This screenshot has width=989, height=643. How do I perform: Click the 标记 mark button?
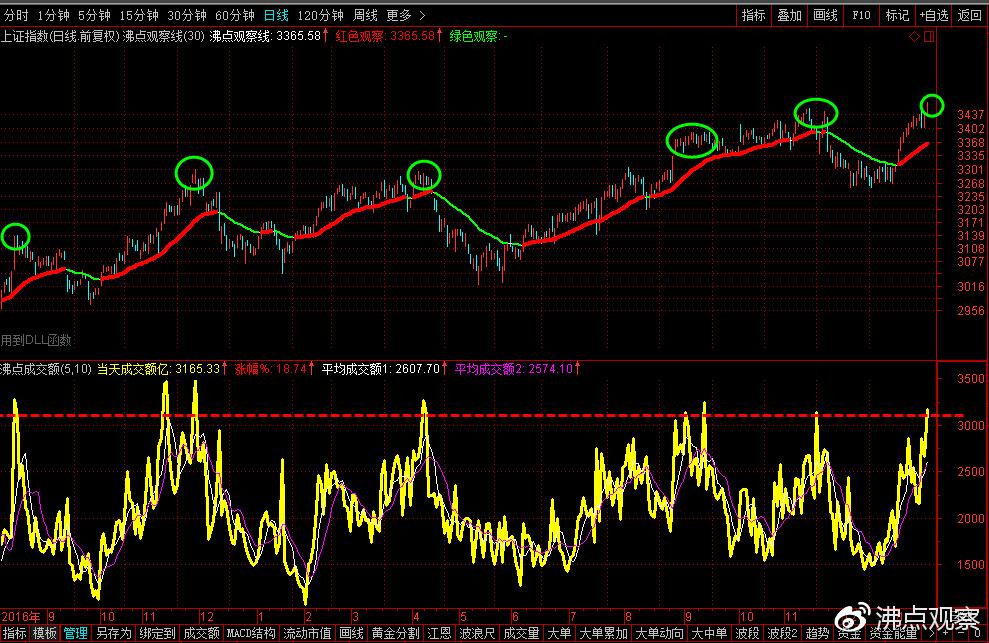(897, 15)
